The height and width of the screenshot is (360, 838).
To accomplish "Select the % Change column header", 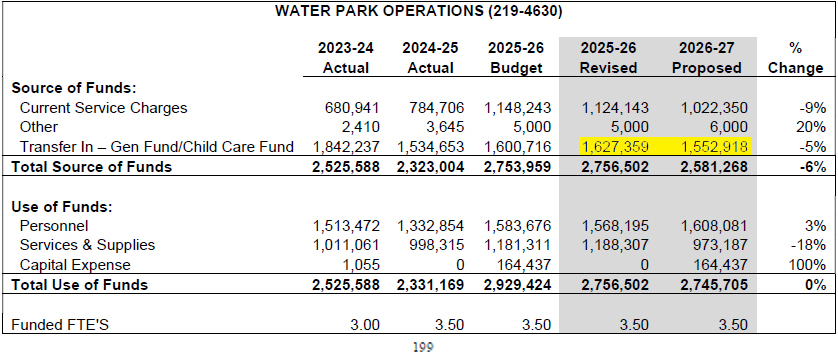I will [x=796, y=58].
